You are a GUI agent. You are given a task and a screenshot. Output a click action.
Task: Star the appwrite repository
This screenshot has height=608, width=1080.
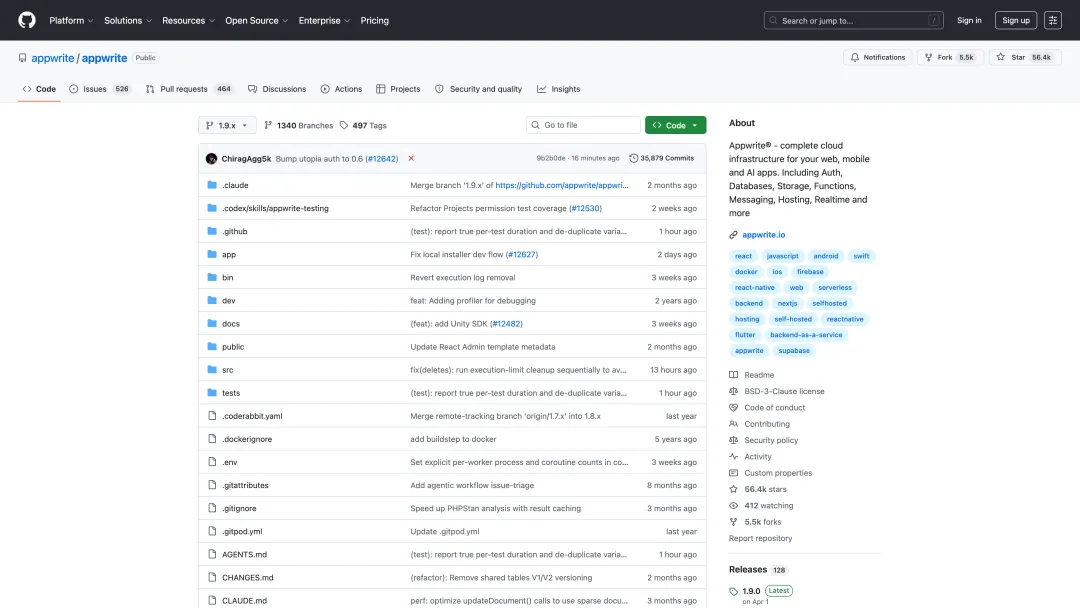pyautogui.click(x=1026, y=57)
